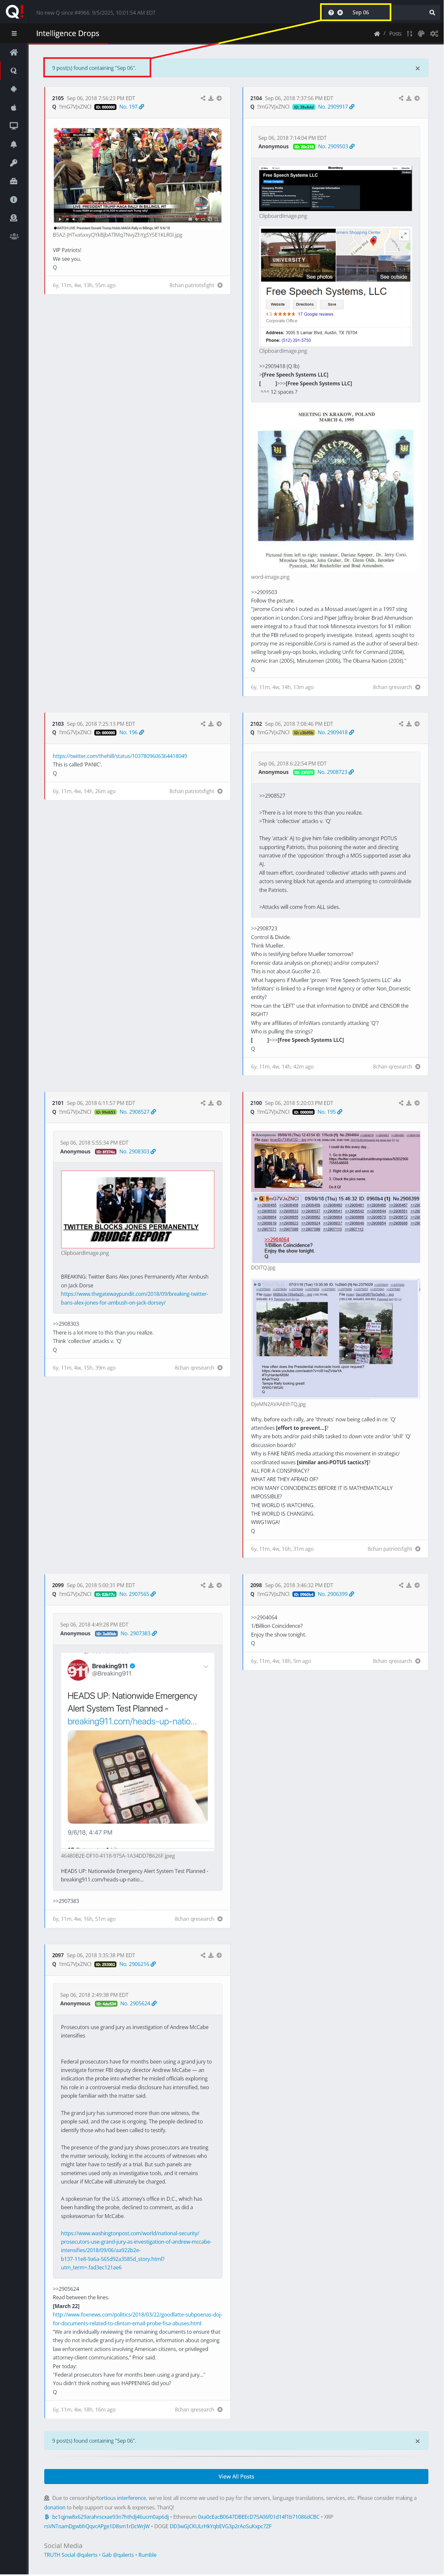This screenshot has width=444, height=2576.
Task: Click the users icon in left sidebar
Action: tap(14, 237)
